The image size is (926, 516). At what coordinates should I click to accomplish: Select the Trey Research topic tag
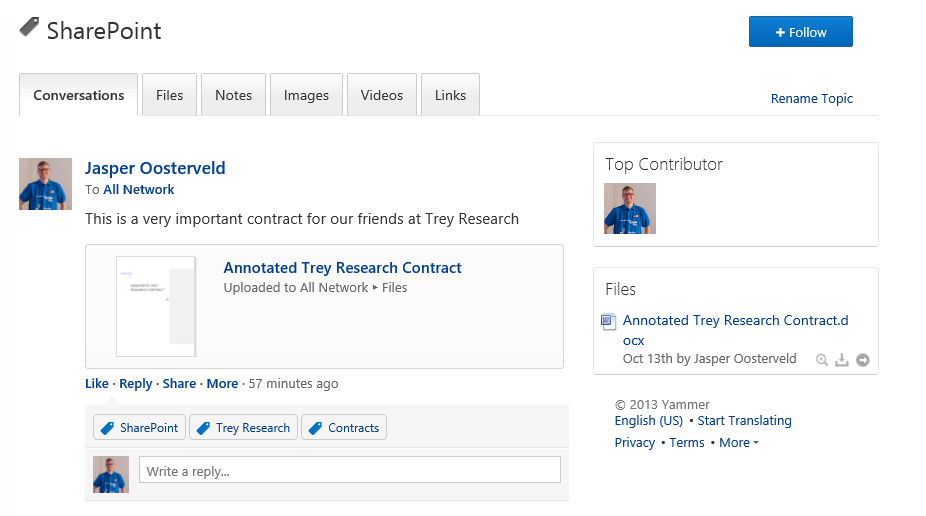click(x=243, y=428)
